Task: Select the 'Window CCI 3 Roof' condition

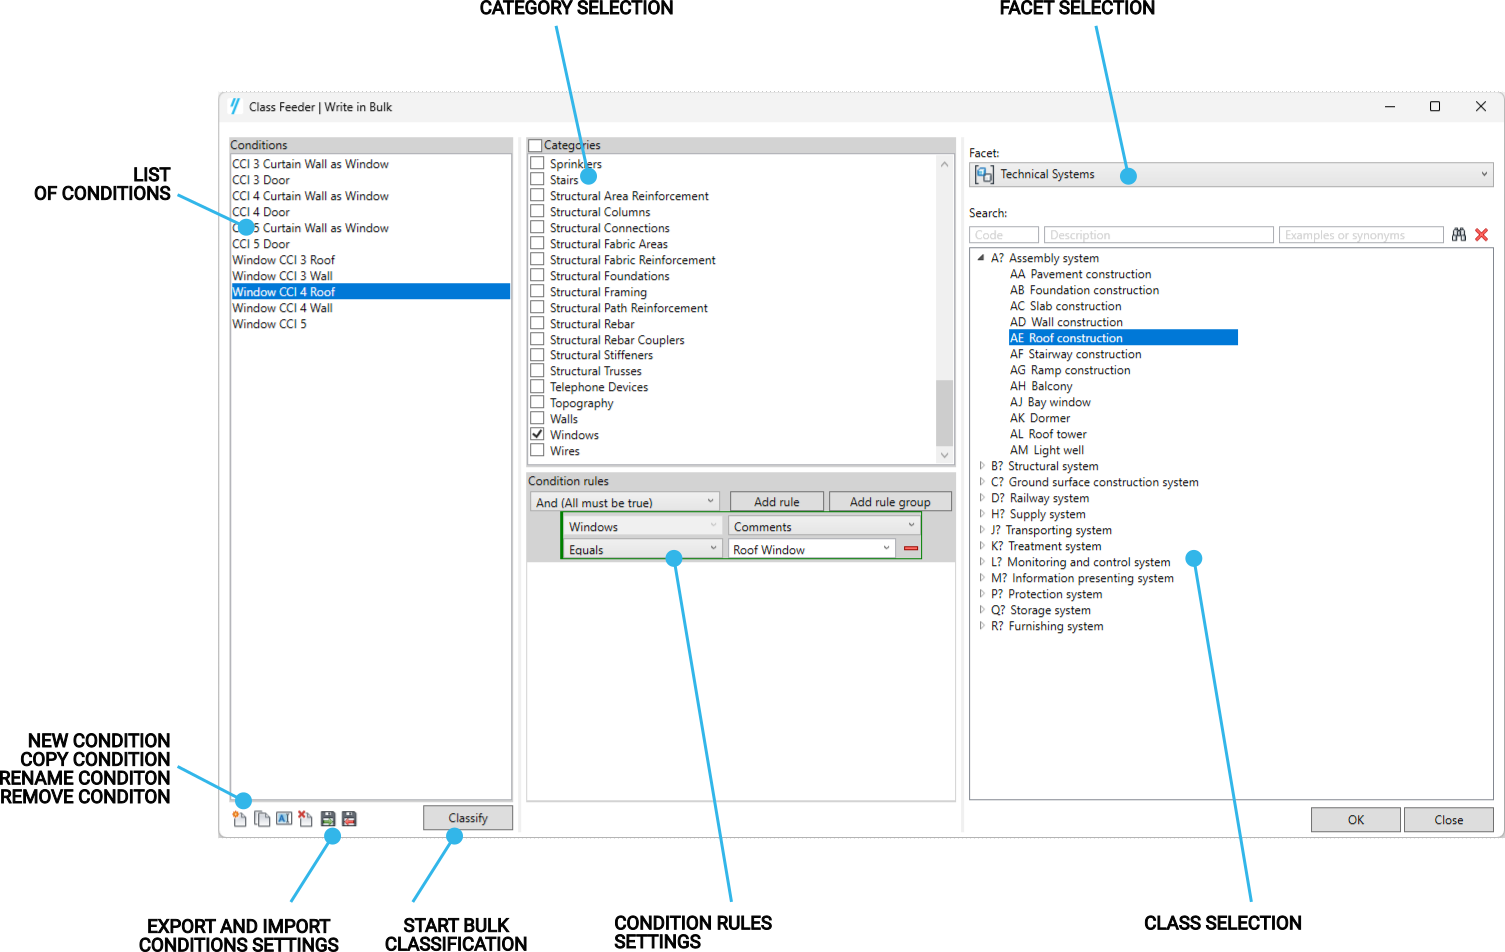Action: pos(284,260)
